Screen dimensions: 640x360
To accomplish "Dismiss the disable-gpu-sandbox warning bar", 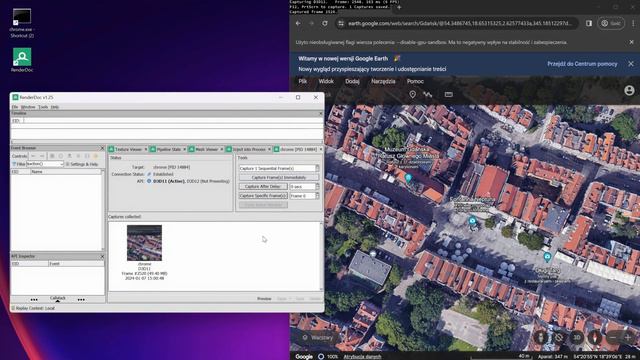I will coord(631,42).
